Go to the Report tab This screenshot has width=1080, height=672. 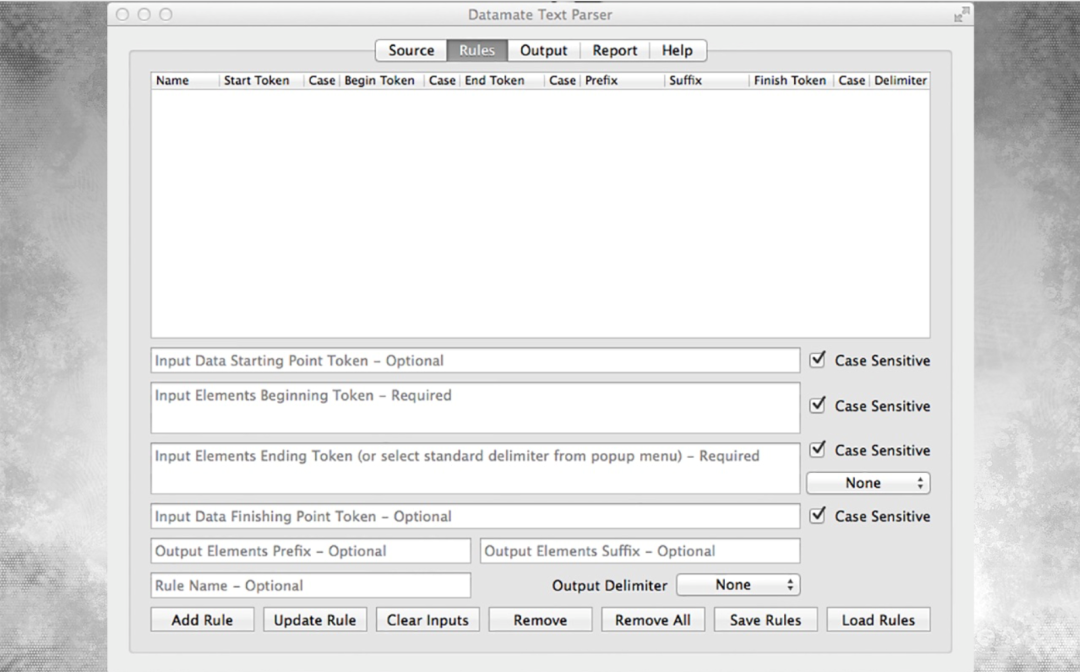[x=614, y=50]
